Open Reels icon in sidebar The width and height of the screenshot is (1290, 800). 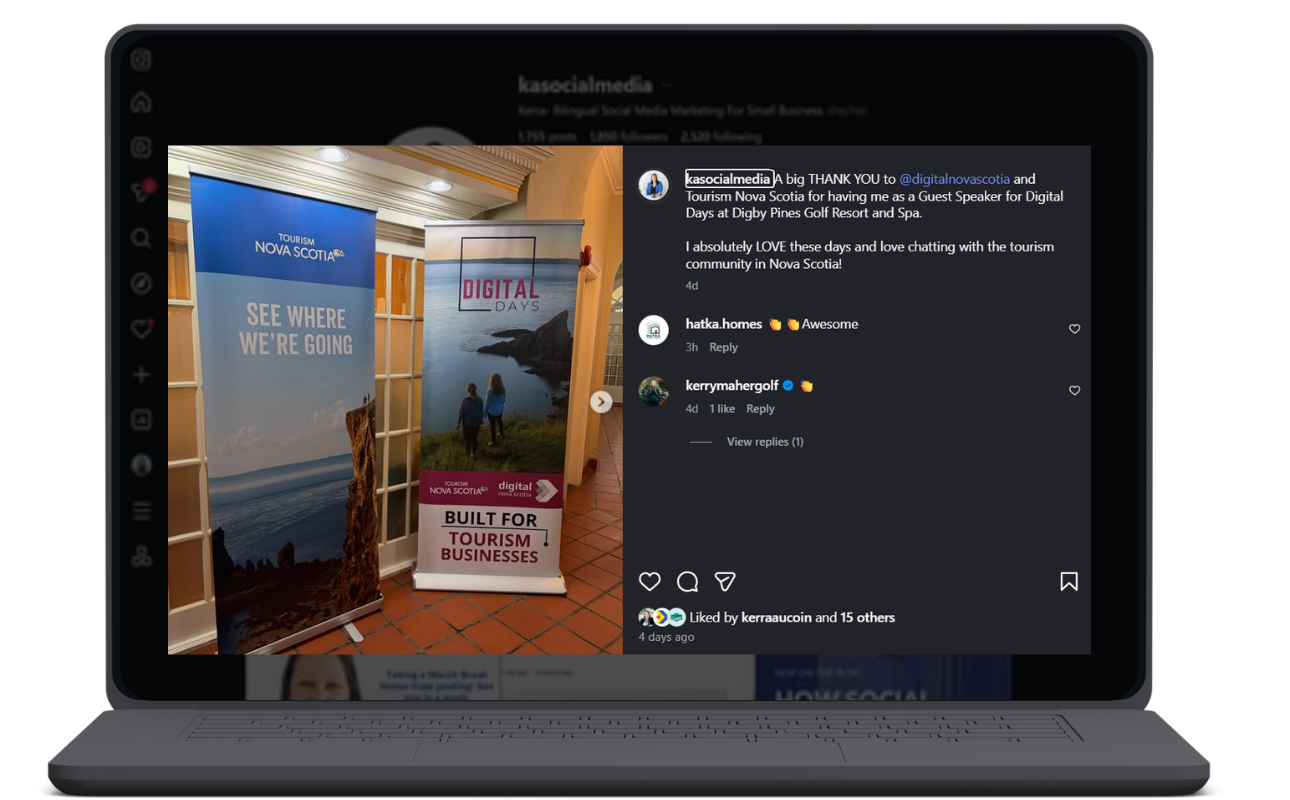(x=141, y=147)
